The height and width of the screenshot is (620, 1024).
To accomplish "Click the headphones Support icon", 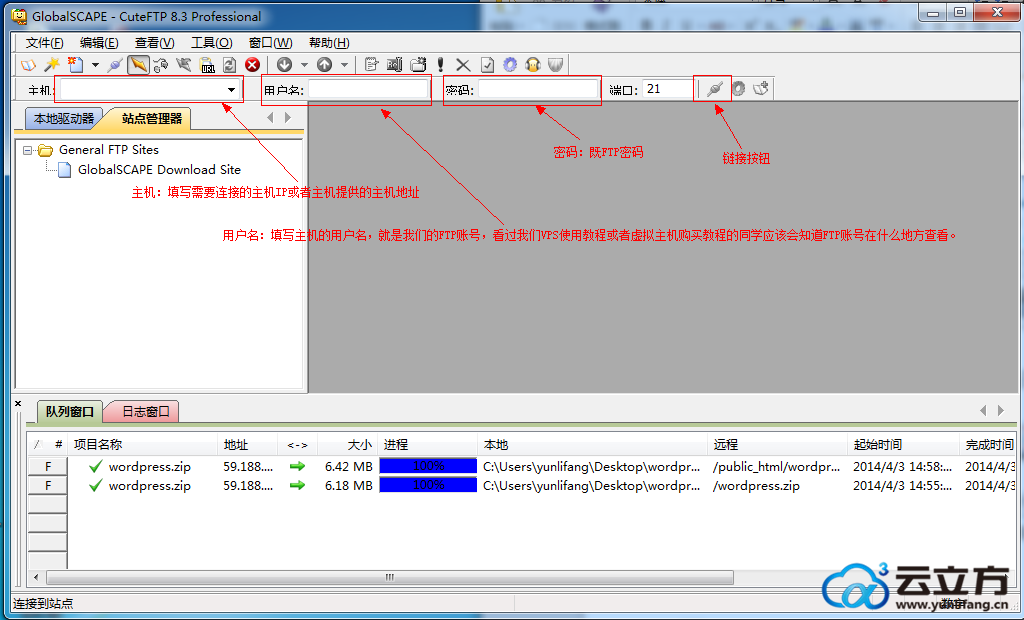I will 533,65.
